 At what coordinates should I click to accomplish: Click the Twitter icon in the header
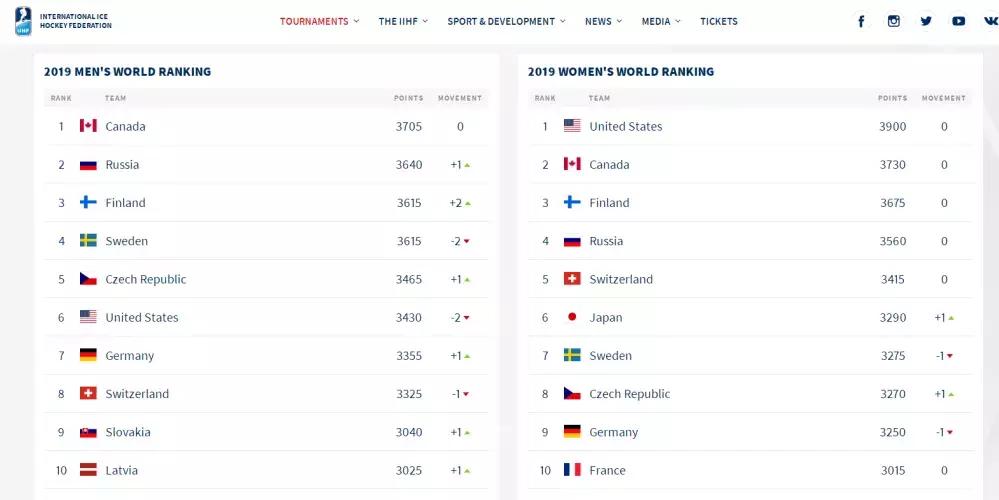926,21
